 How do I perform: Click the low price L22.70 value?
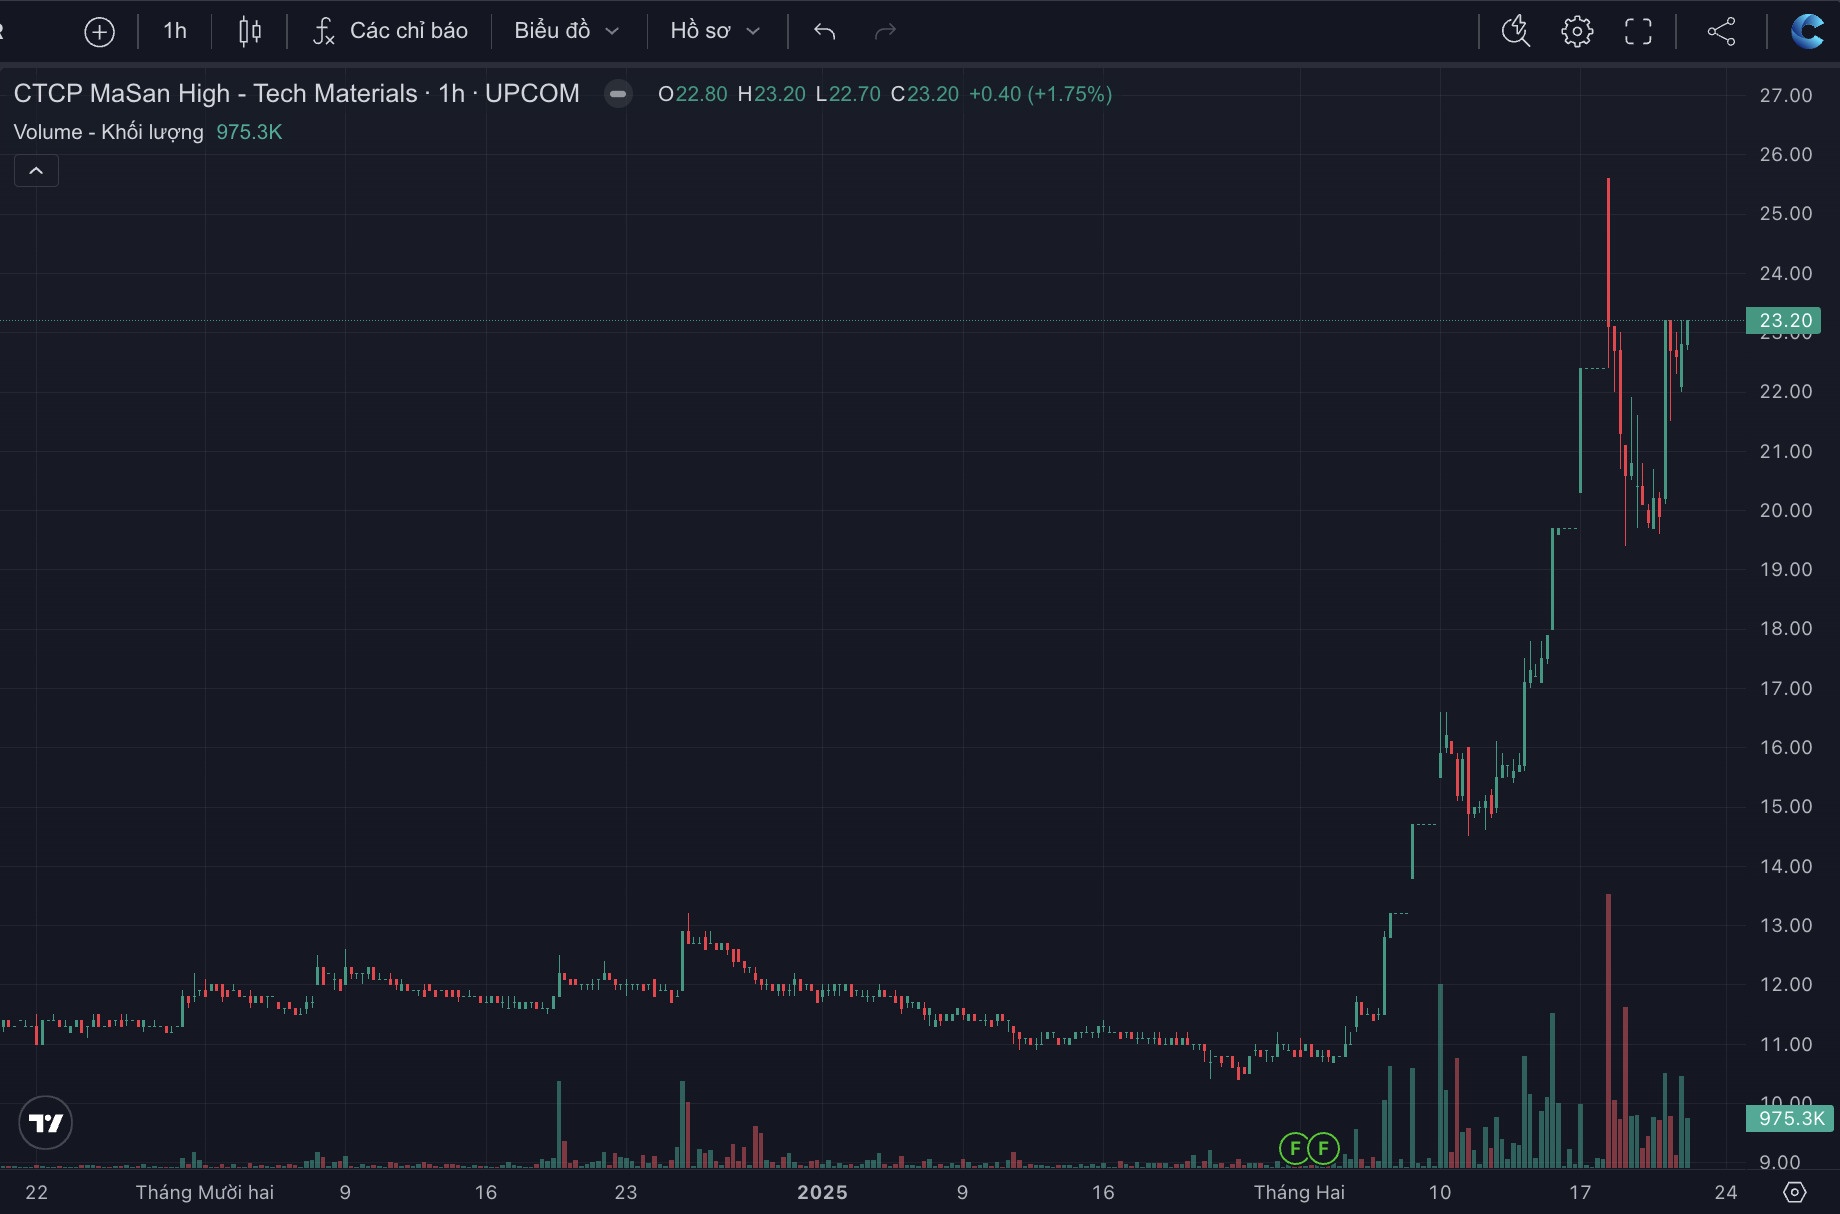[848, 94]
